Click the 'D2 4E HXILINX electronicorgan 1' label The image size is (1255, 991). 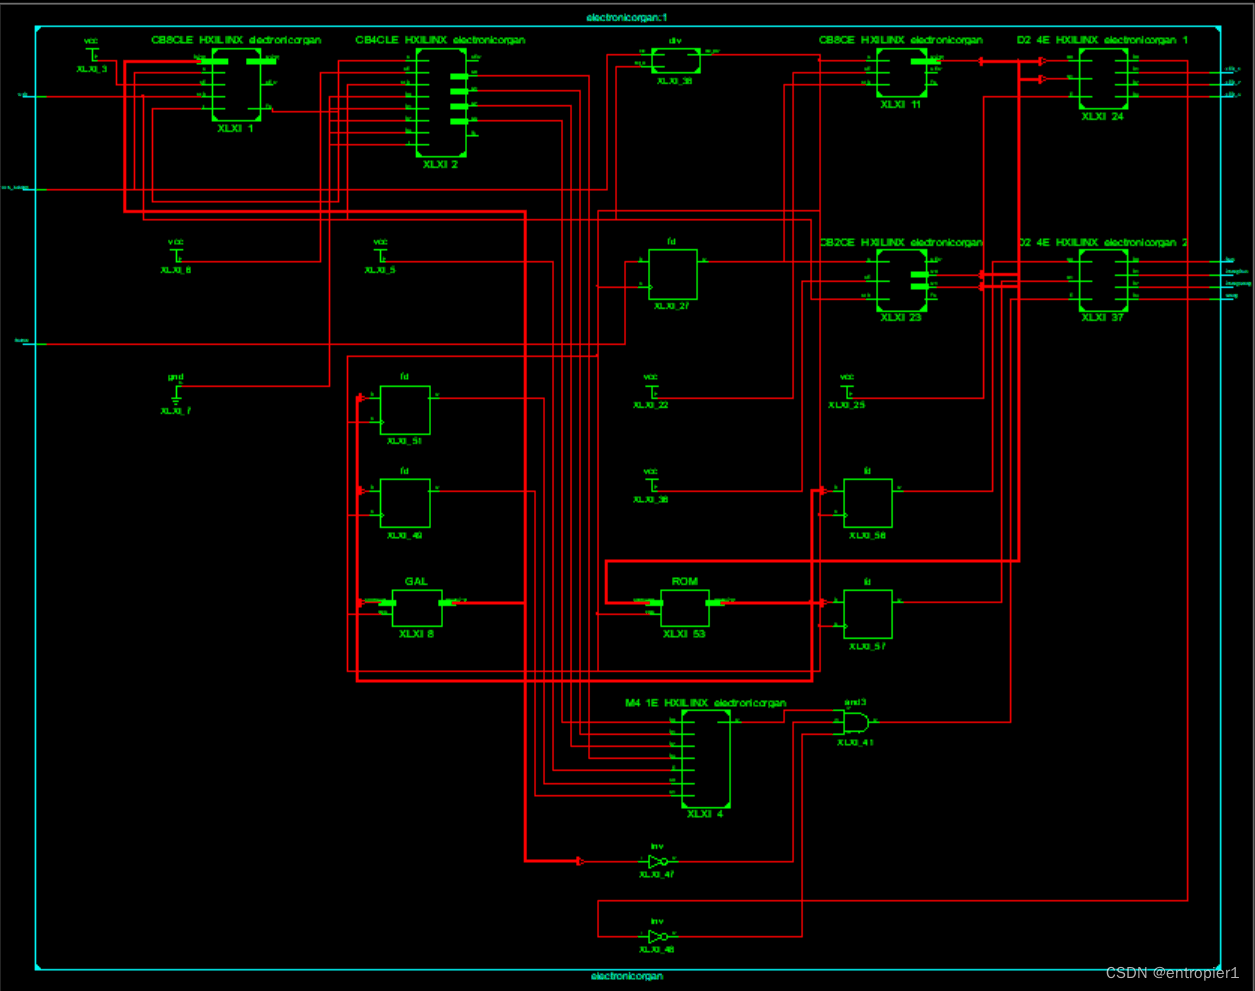[1103, 40]
